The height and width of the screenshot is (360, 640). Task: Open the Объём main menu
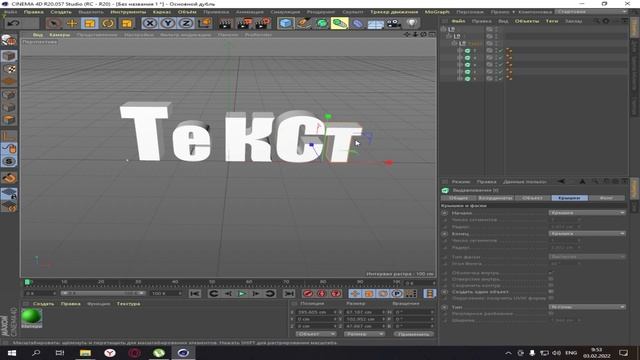pyautogui.click(x=187, y=12)
